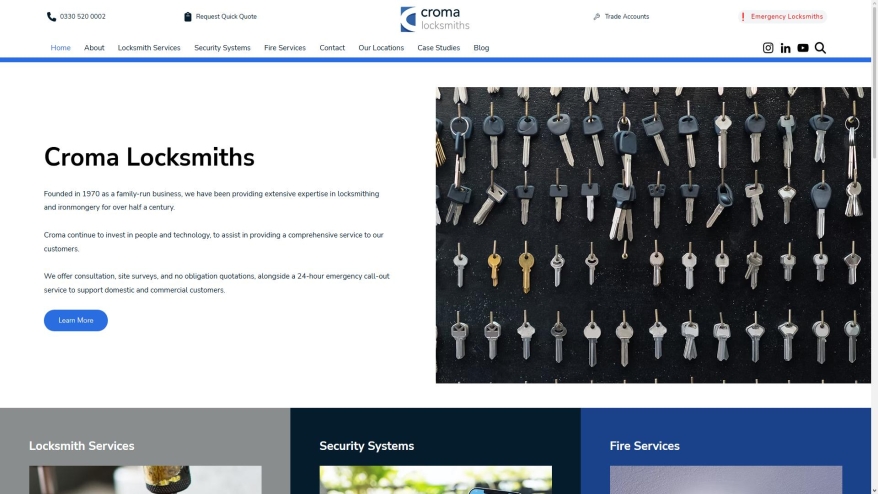Click the Croma Locksmiths logo

pyautogui.click(x=435, y=19)
